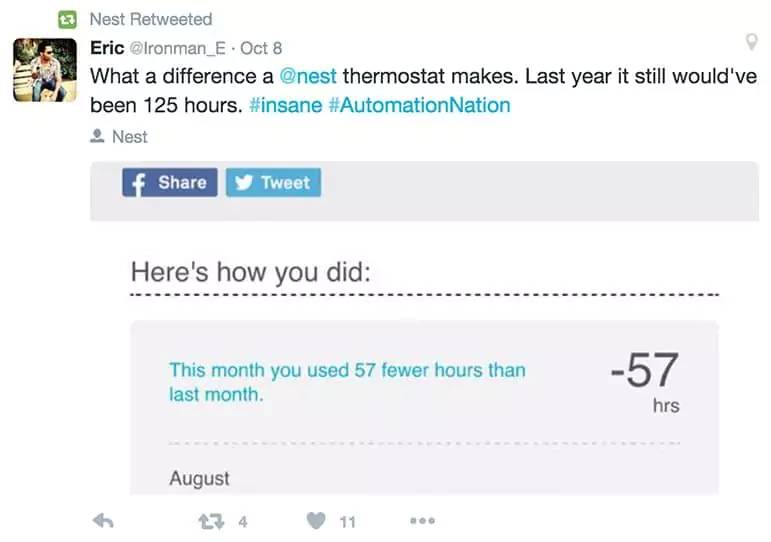Open the @nest mention link
771x542 pixels.
[308, 76]
